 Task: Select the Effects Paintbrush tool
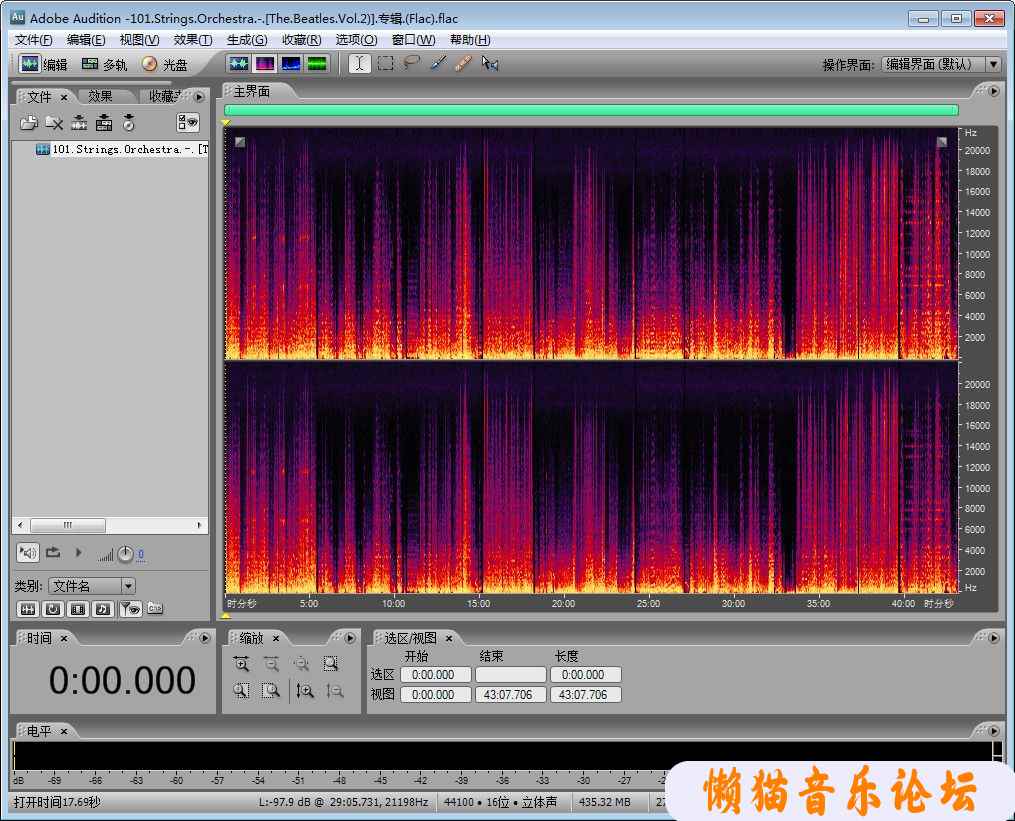[x=438, y=63]
